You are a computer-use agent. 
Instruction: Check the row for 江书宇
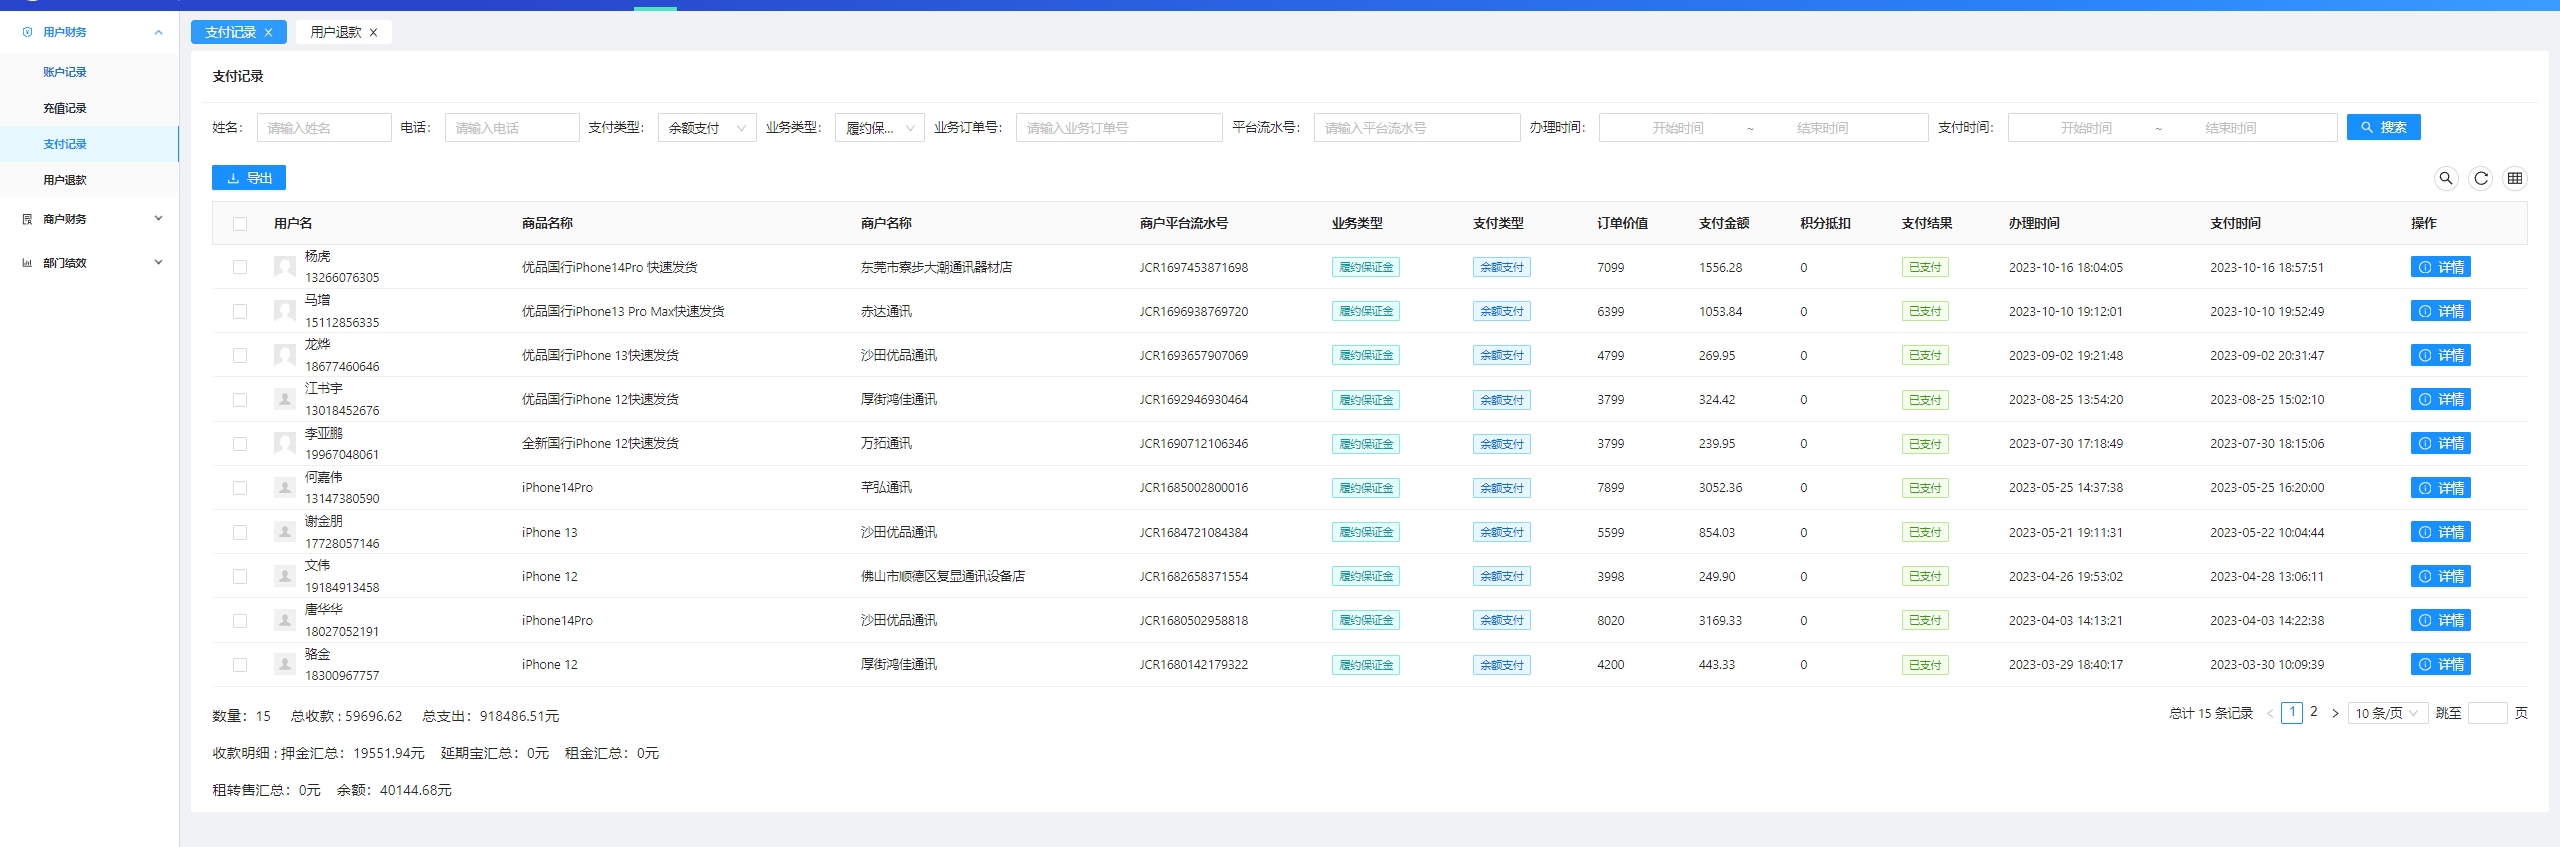240,400
